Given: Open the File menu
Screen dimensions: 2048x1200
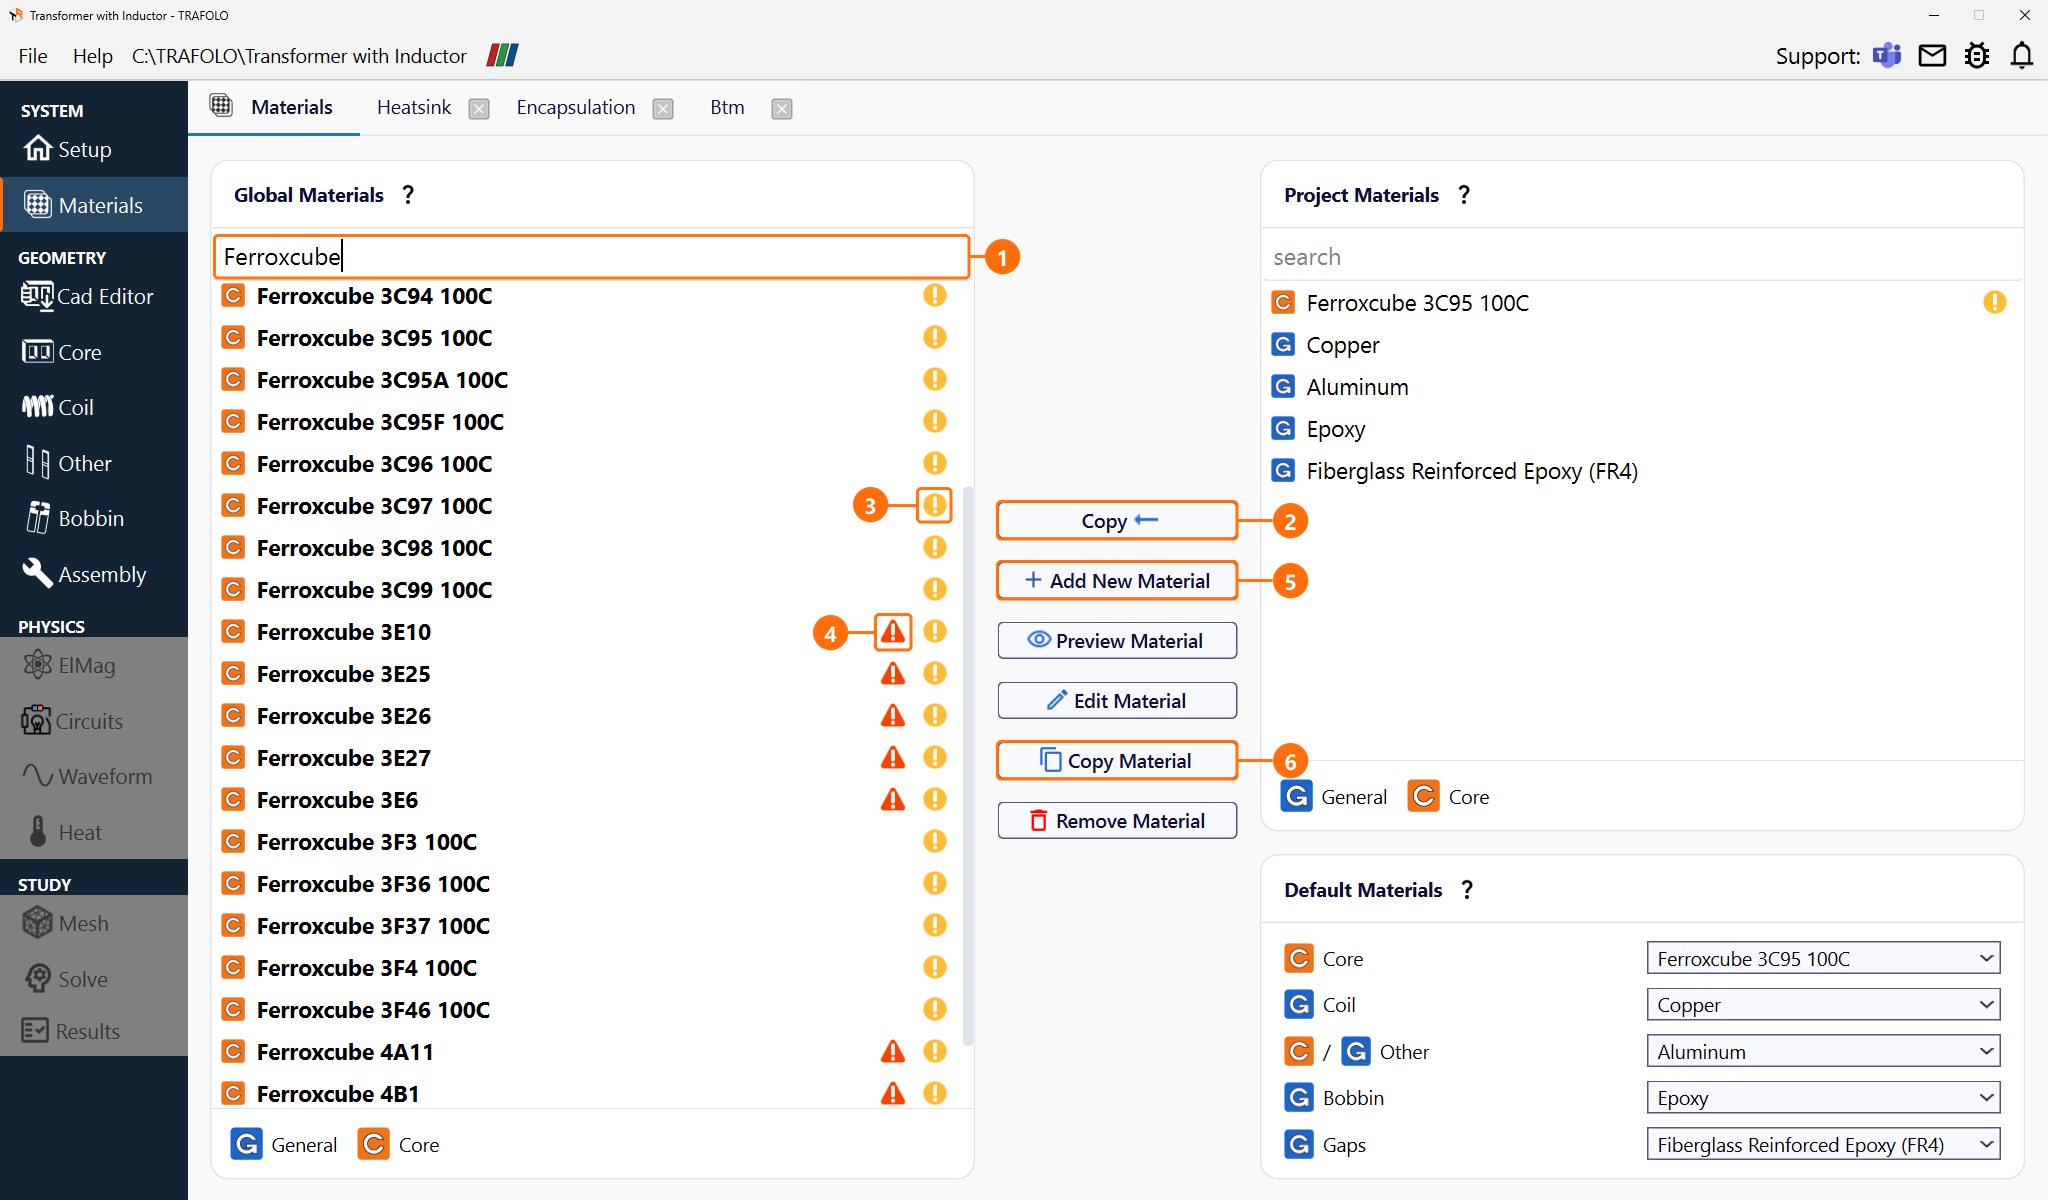Looking at the screenshot, I should point(33,56).
